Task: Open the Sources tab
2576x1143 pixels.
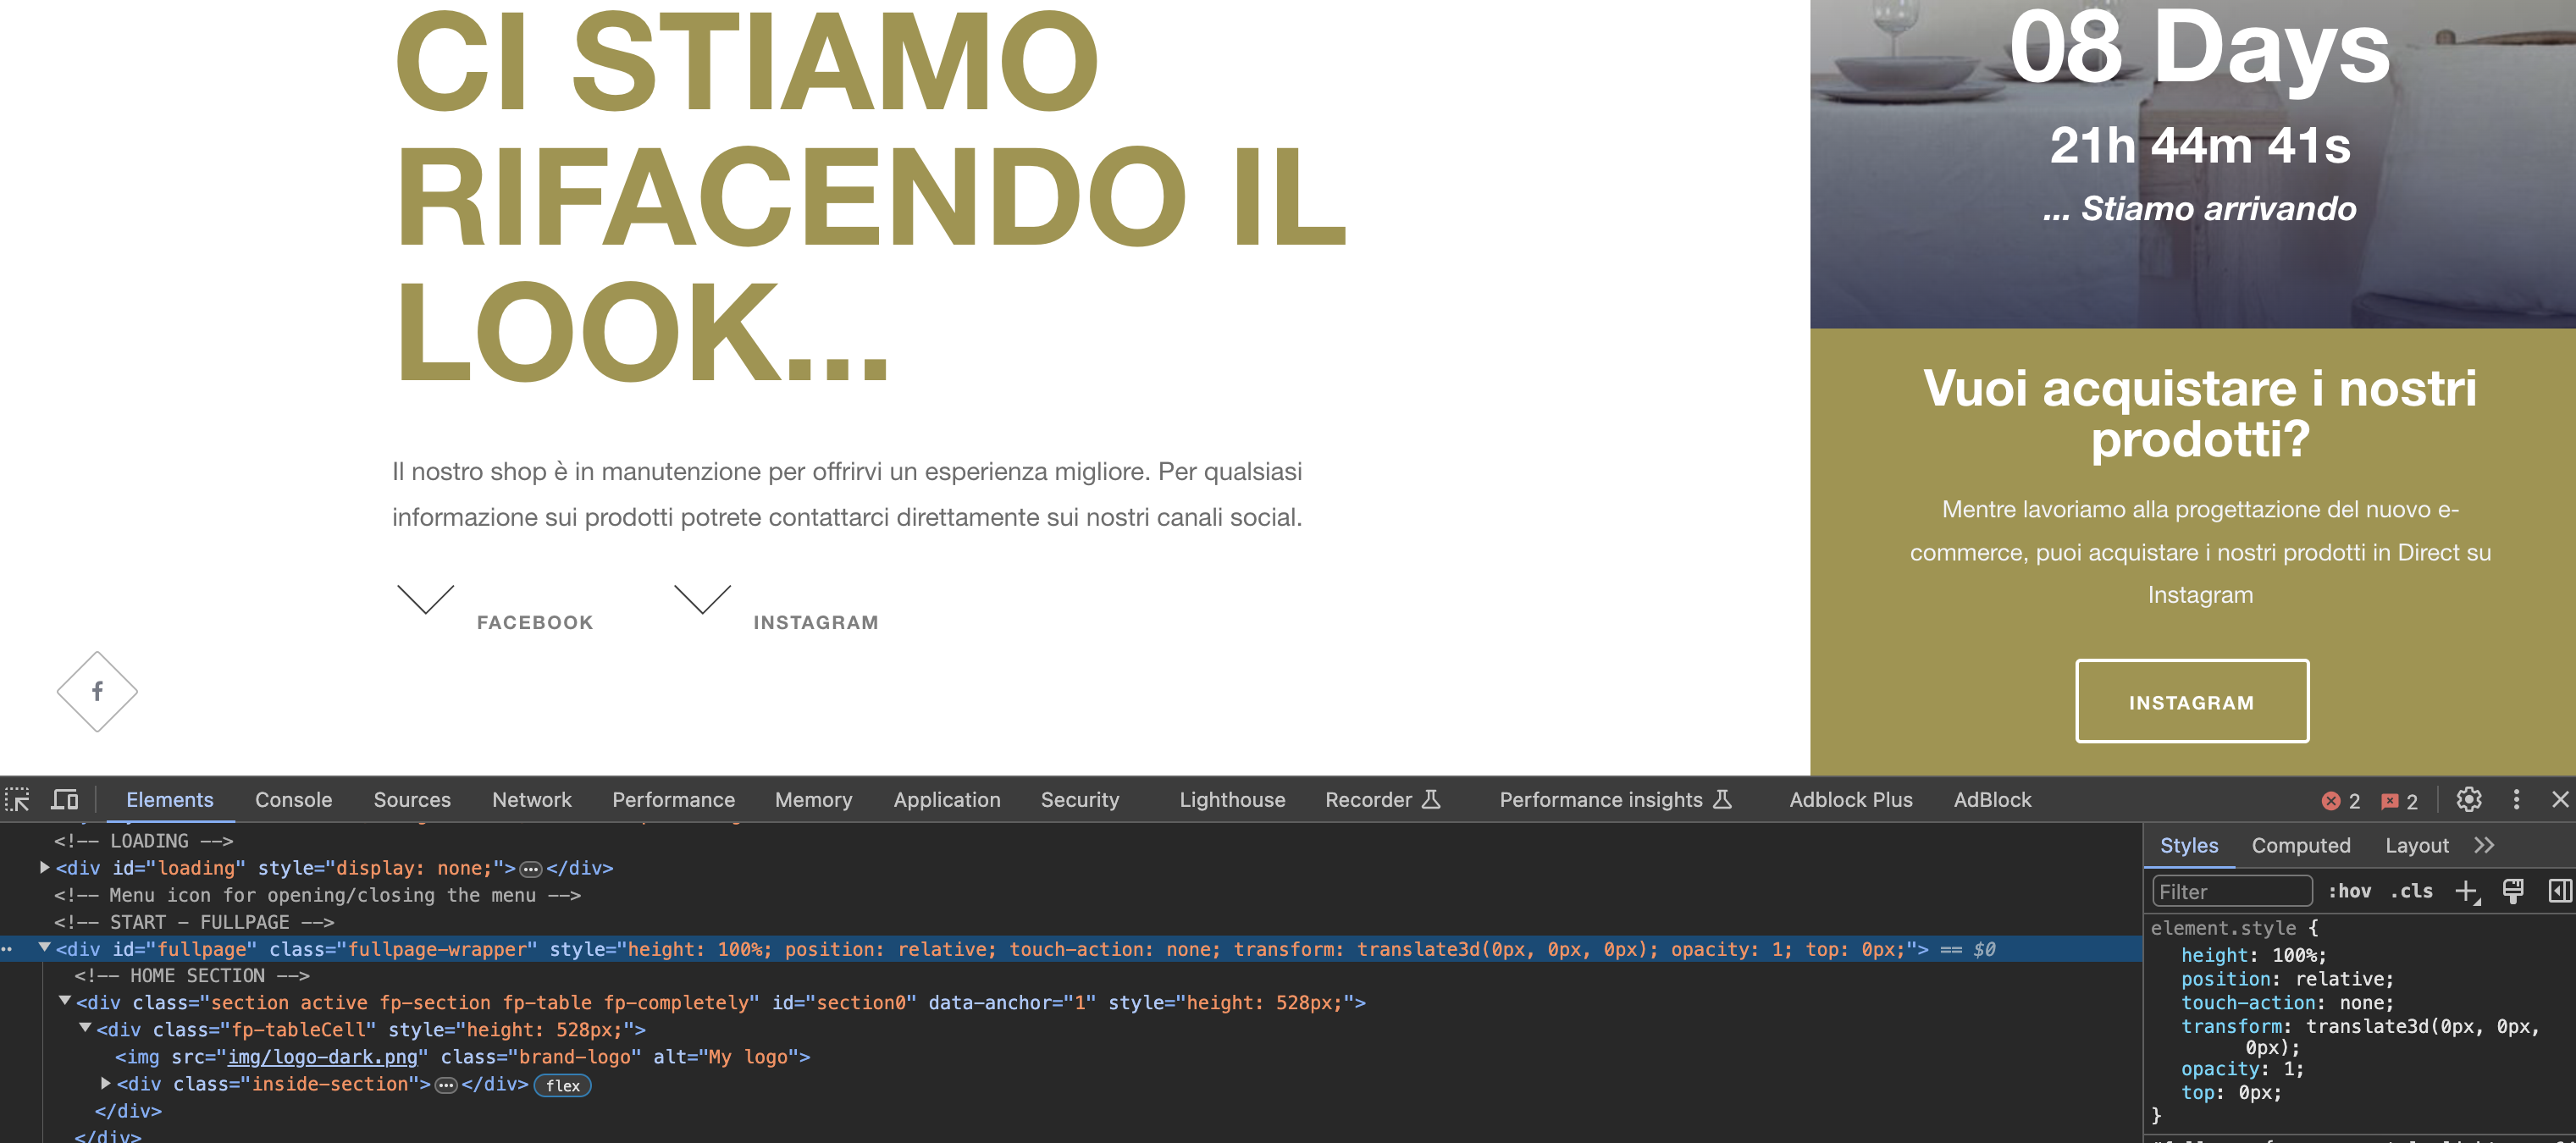Action: point(412,800)
